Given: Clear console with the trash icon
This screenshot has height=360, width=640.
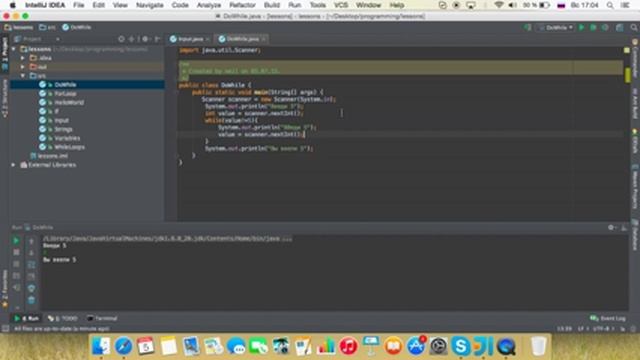Looking at the screenshot, I should (x=31, y=300).
